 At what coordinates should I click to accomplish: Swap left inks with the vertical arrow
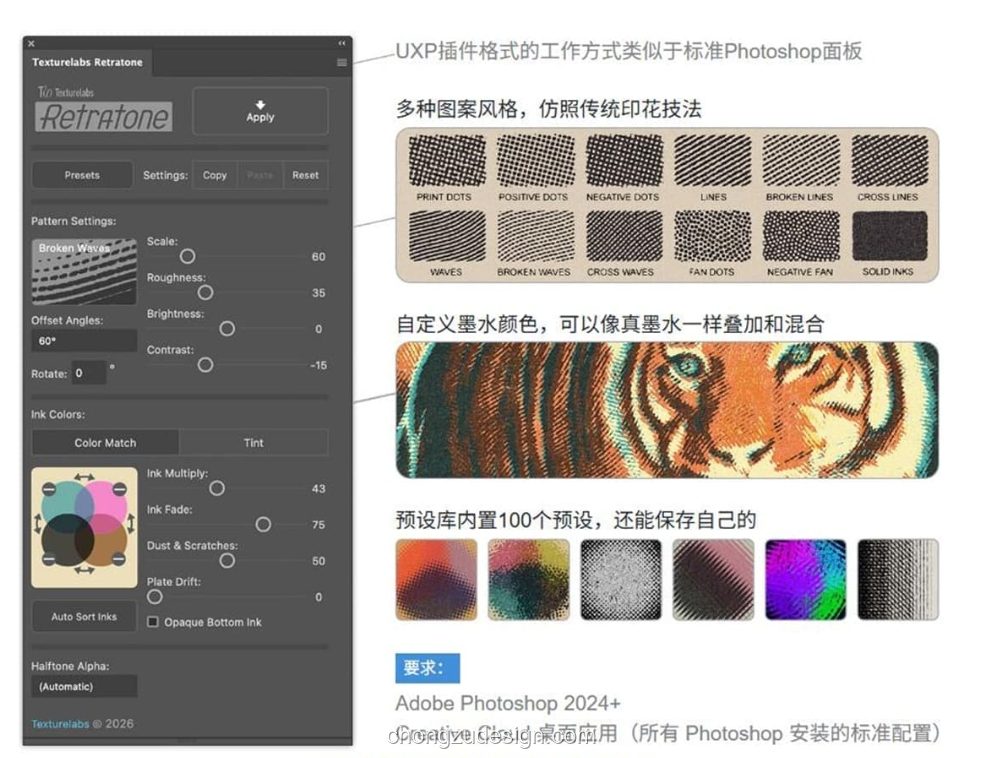tap(38, 523)
